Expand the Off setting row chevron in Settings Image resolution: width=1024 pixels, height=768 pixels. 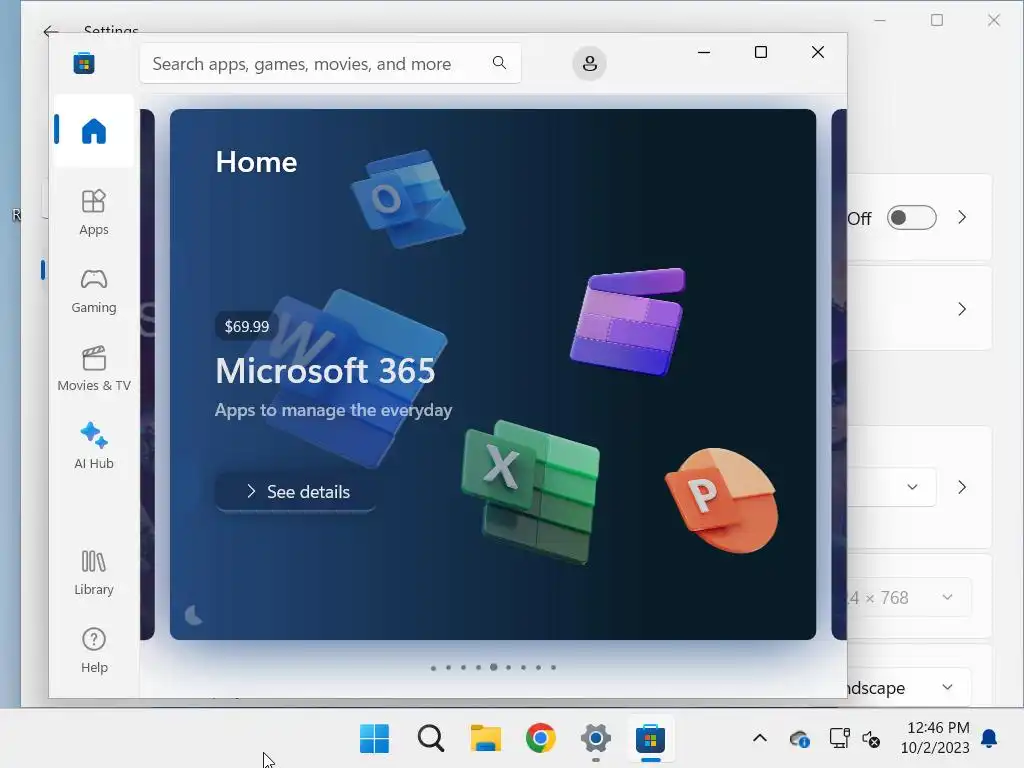[x=962, y=217]
